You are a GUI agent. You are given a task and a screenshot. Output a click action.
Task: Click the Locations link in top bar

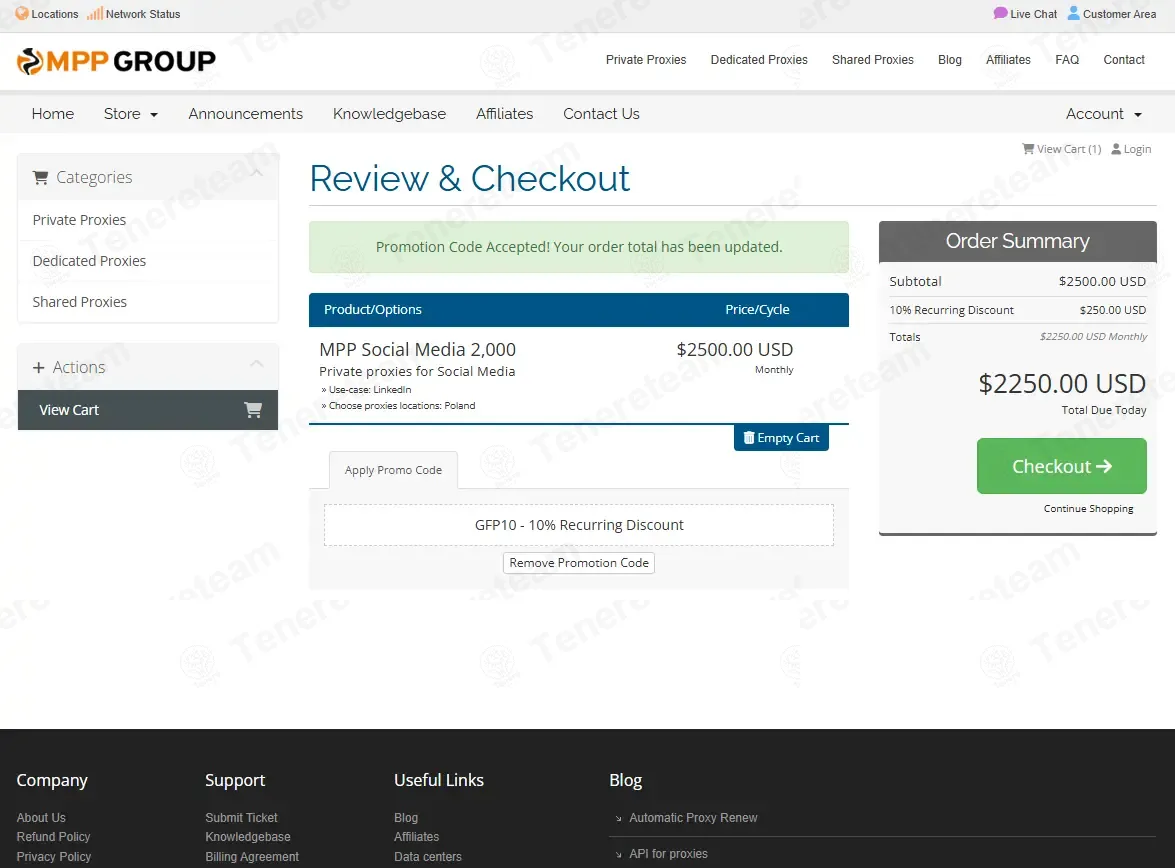[x=47, y=13]
